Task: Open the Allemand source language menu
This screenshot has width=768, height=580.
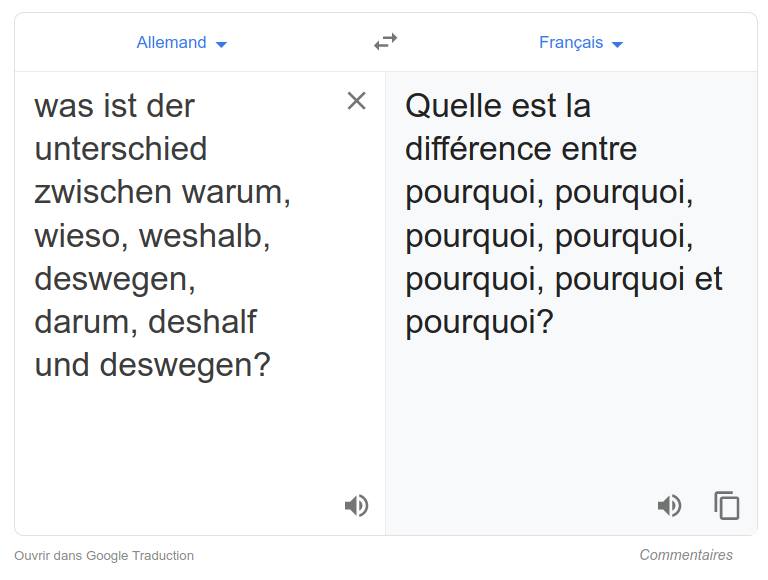Action: (172, 43)
